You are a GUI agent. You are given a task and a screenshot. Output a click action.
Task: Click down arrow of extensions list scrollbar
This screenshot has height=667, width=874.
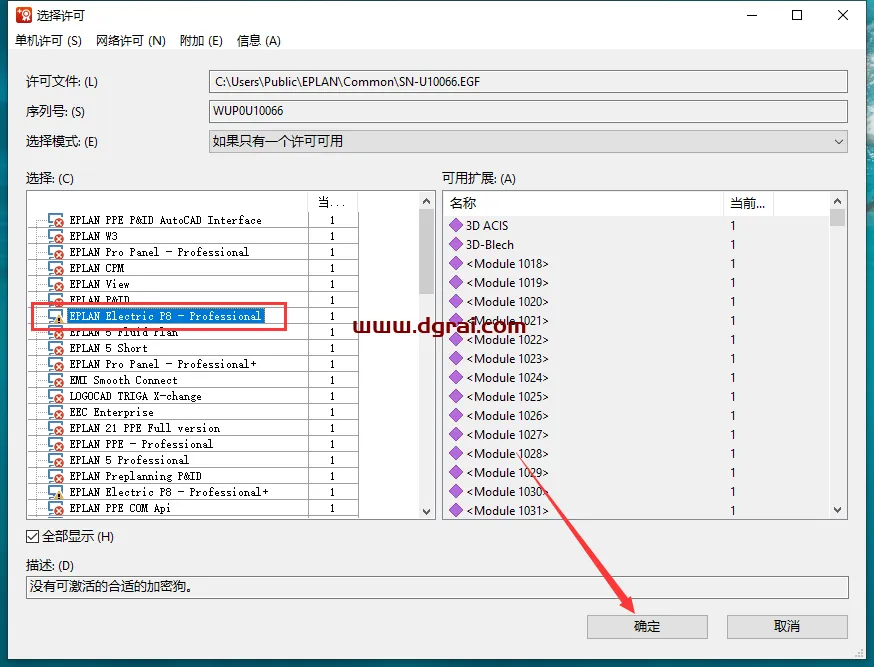coord(837,509)
